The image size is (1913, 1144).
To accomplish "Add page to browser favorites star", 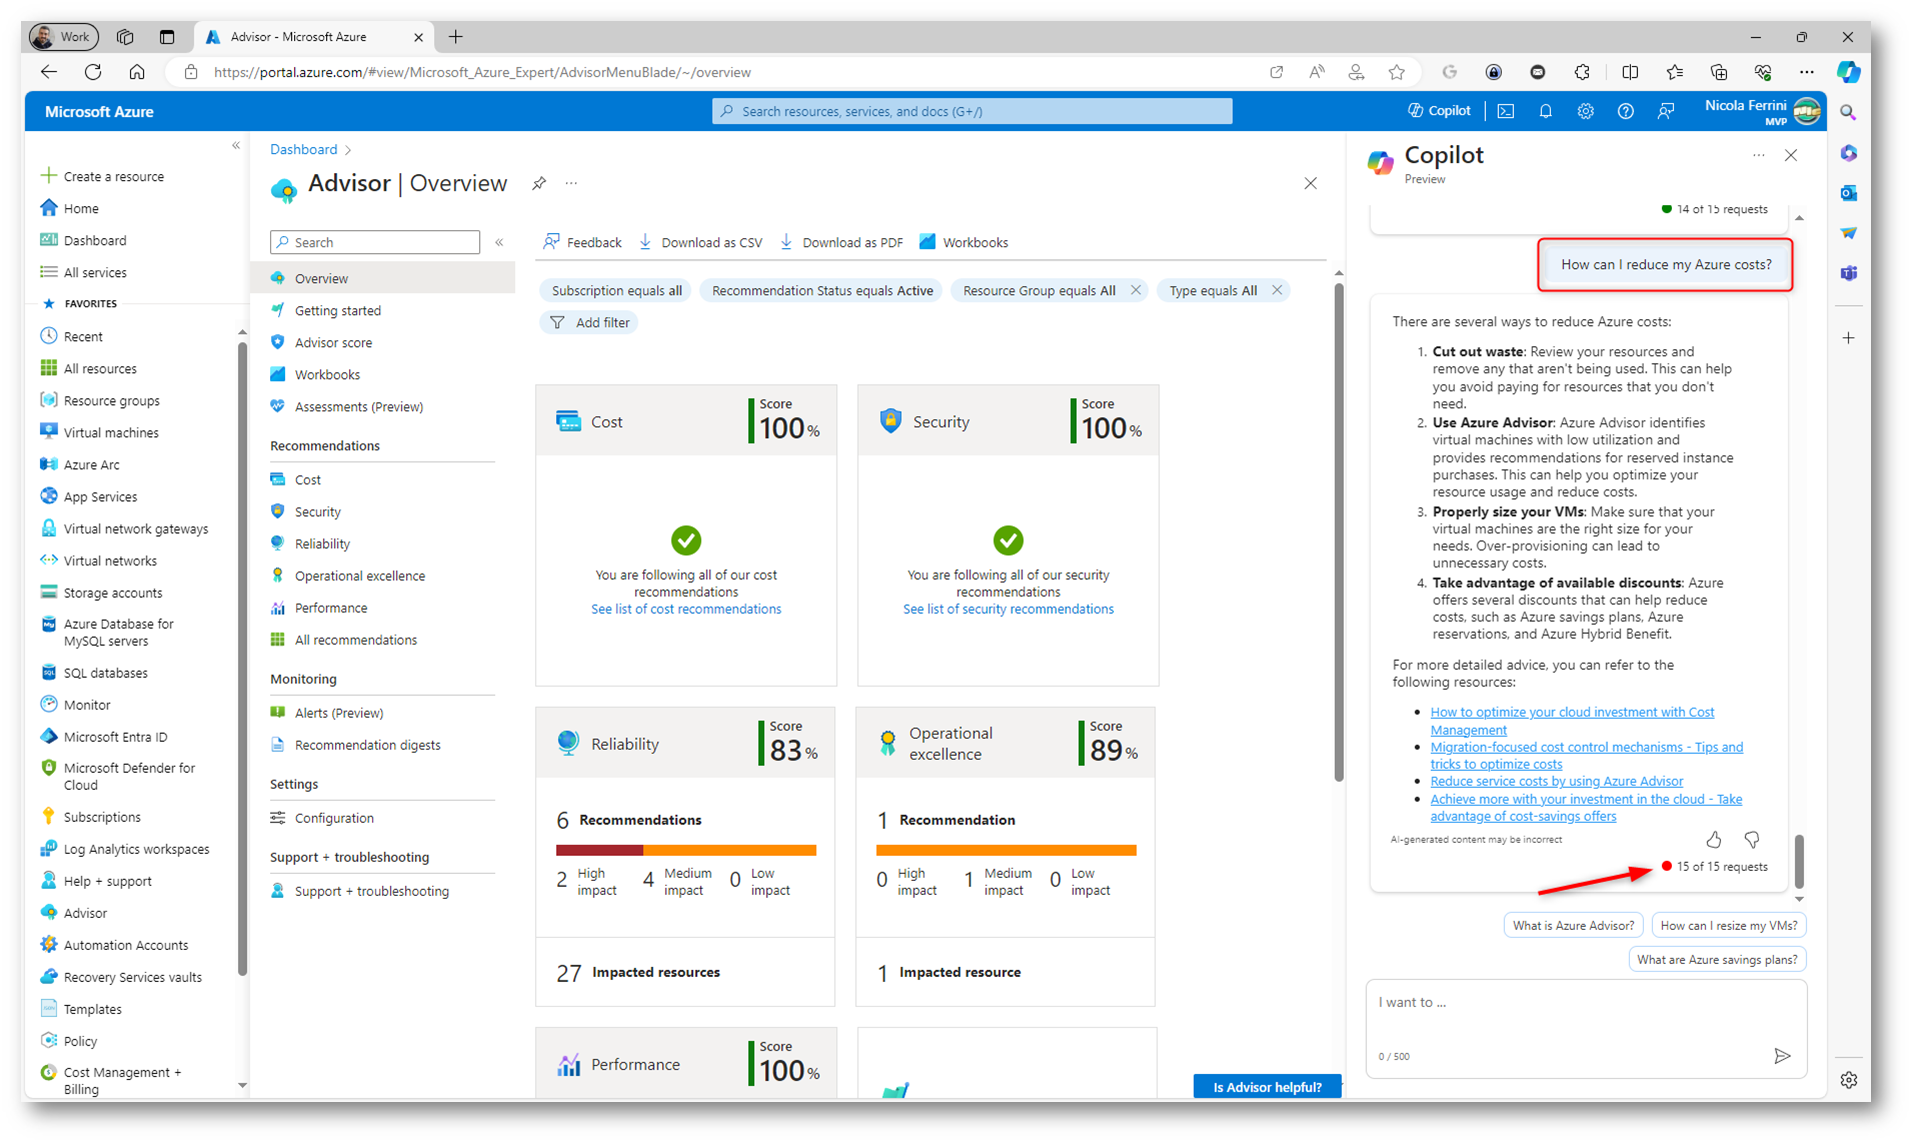I will [x=1396, y=72].
